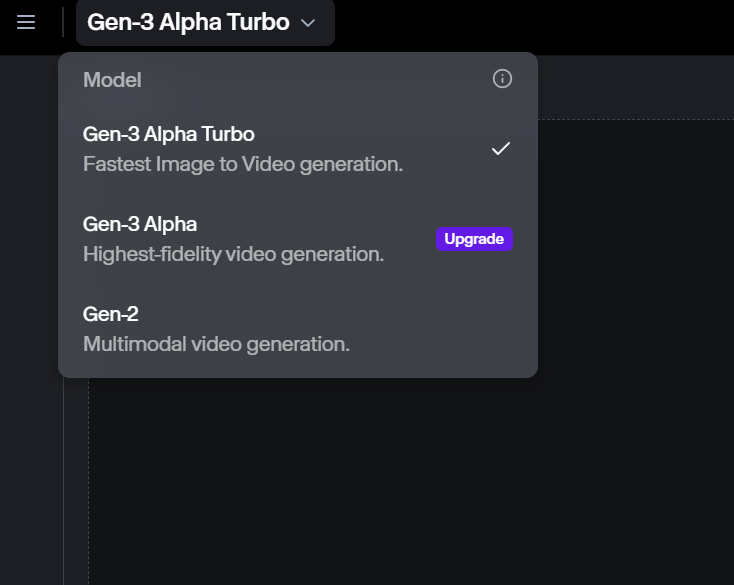Select the Gen-3 Alpha Turbo model option
This screenshot has height=585, width=734.
298,149
